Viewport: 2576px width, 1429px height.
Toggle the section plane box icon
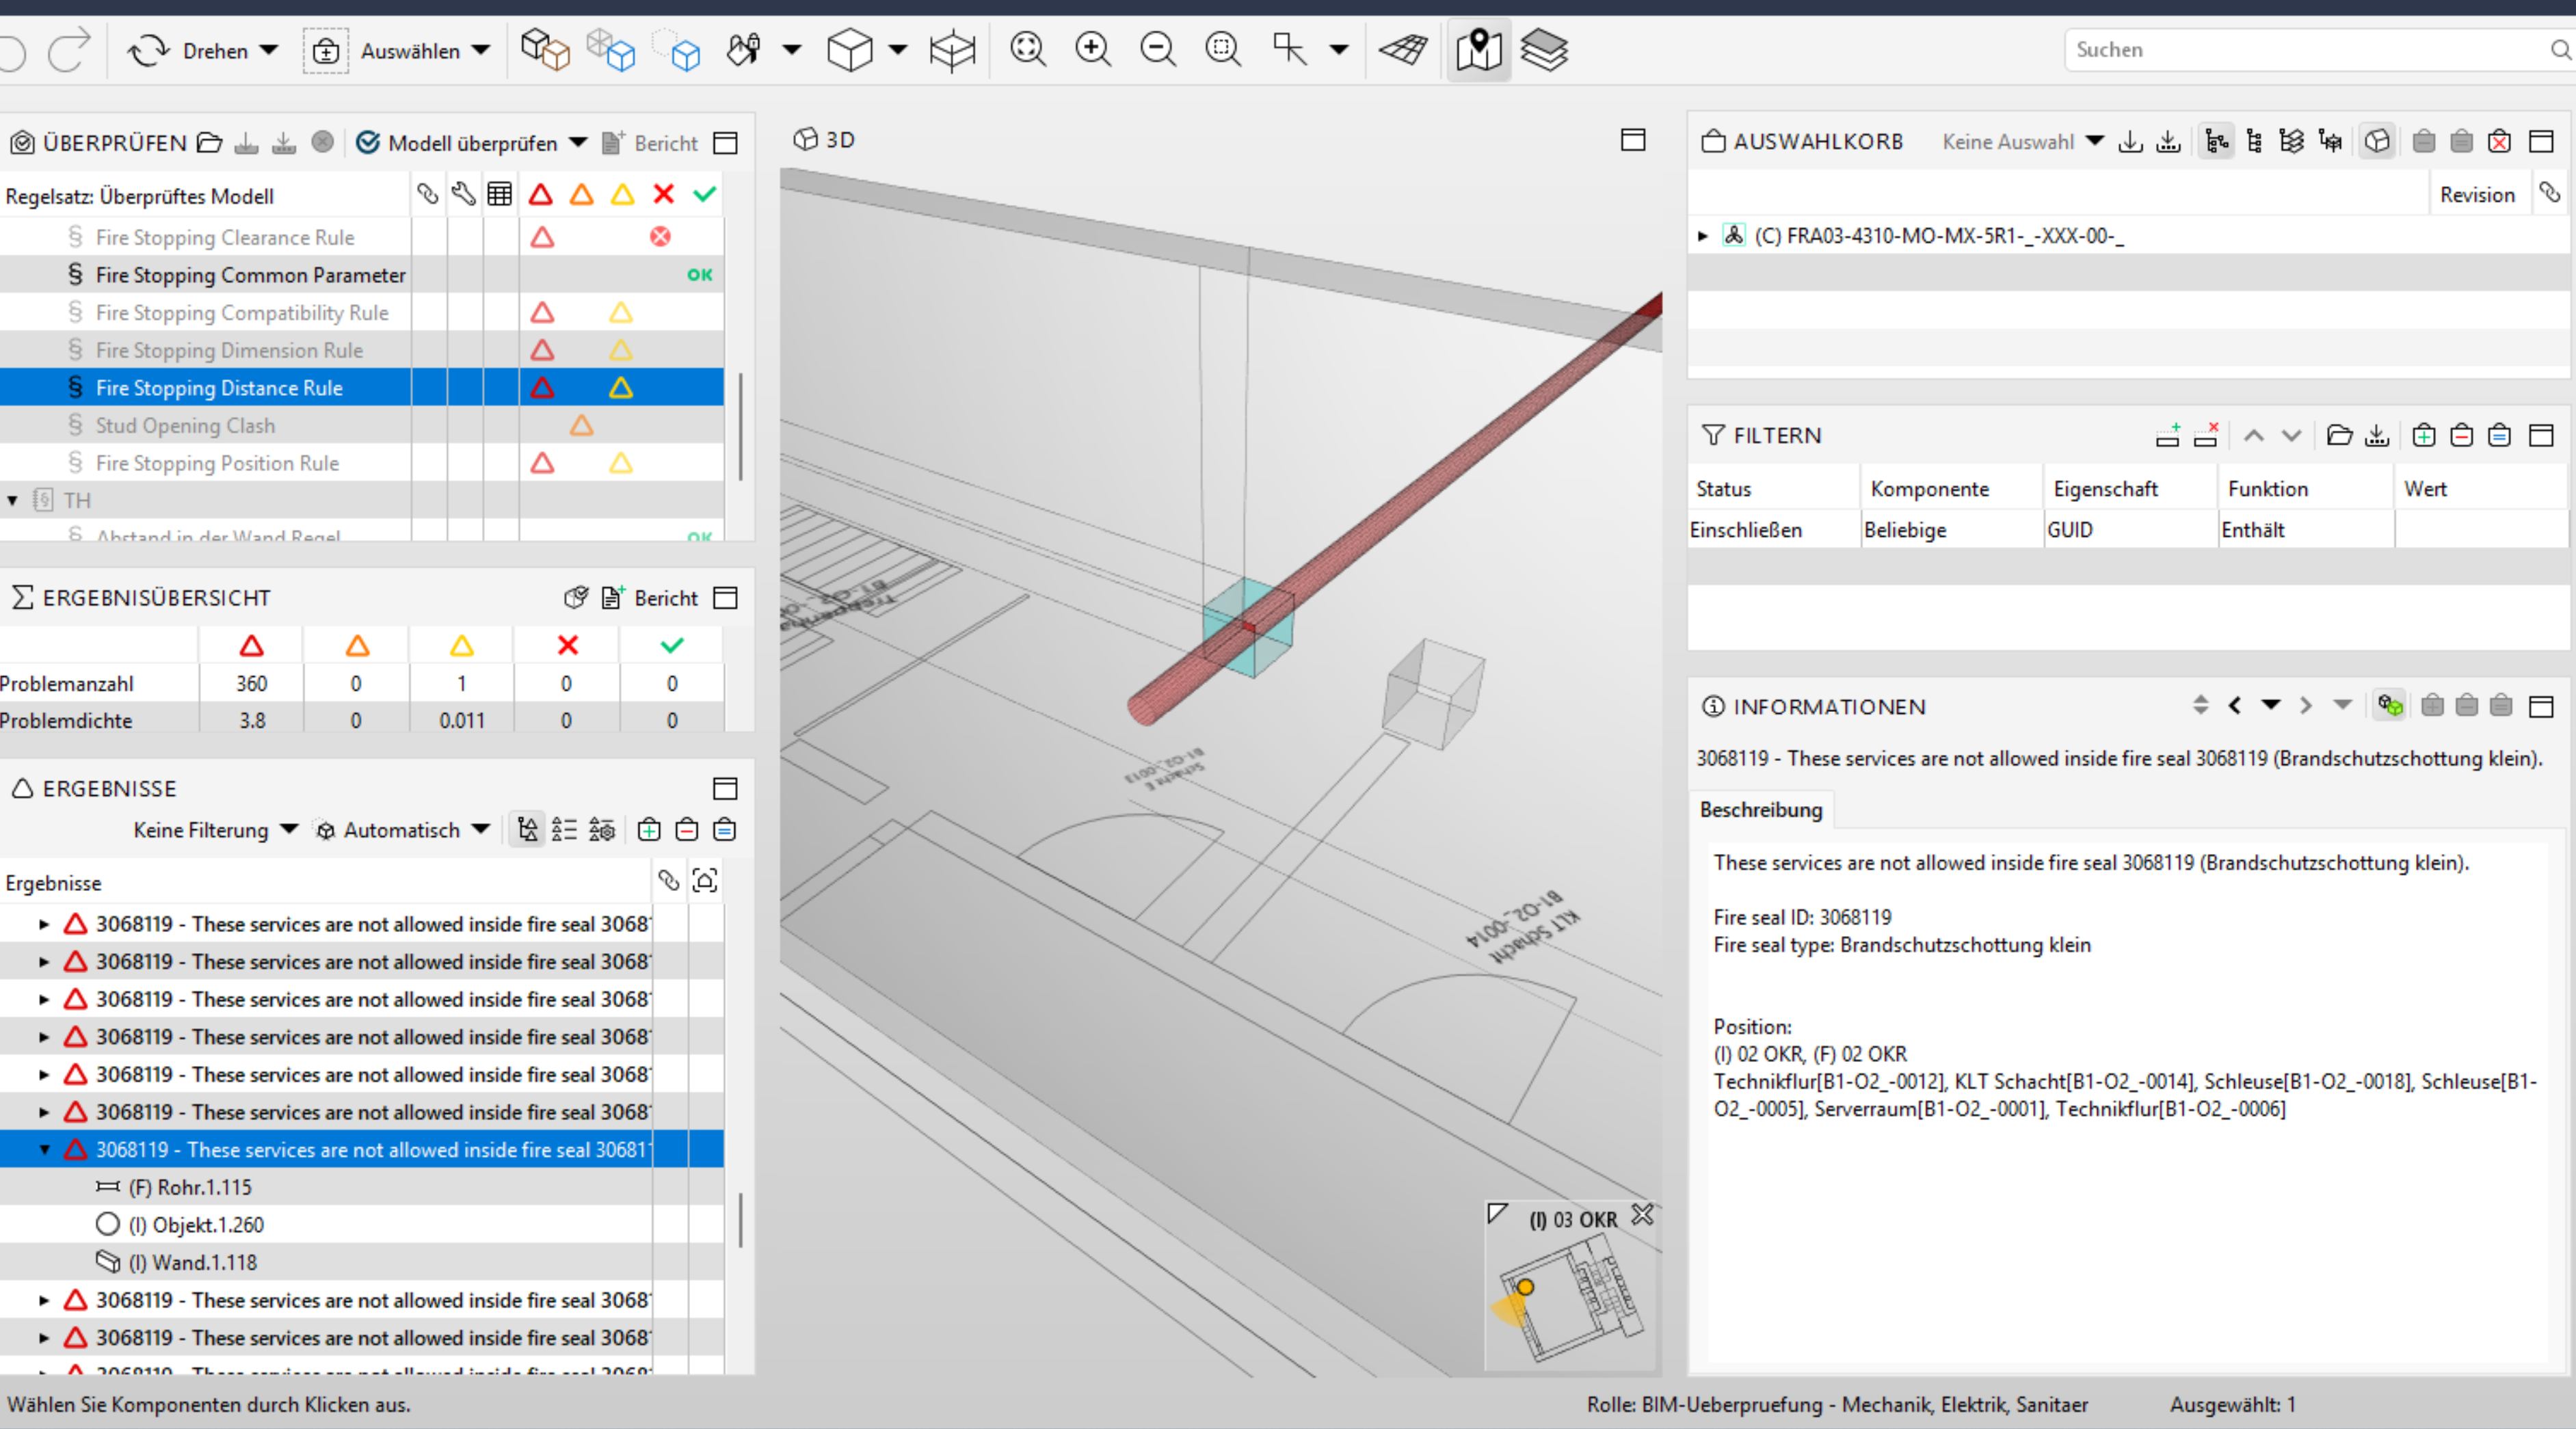pos(951,50)
